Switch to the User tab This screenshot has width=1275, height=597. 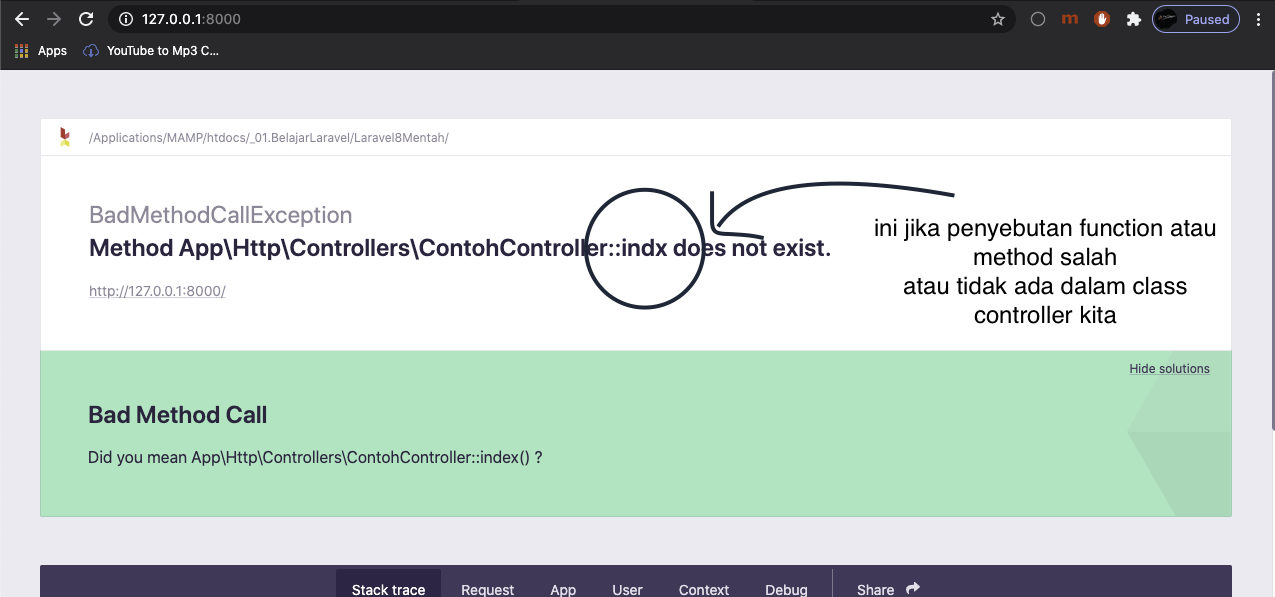pyautogui.click(x=627, y=588)
